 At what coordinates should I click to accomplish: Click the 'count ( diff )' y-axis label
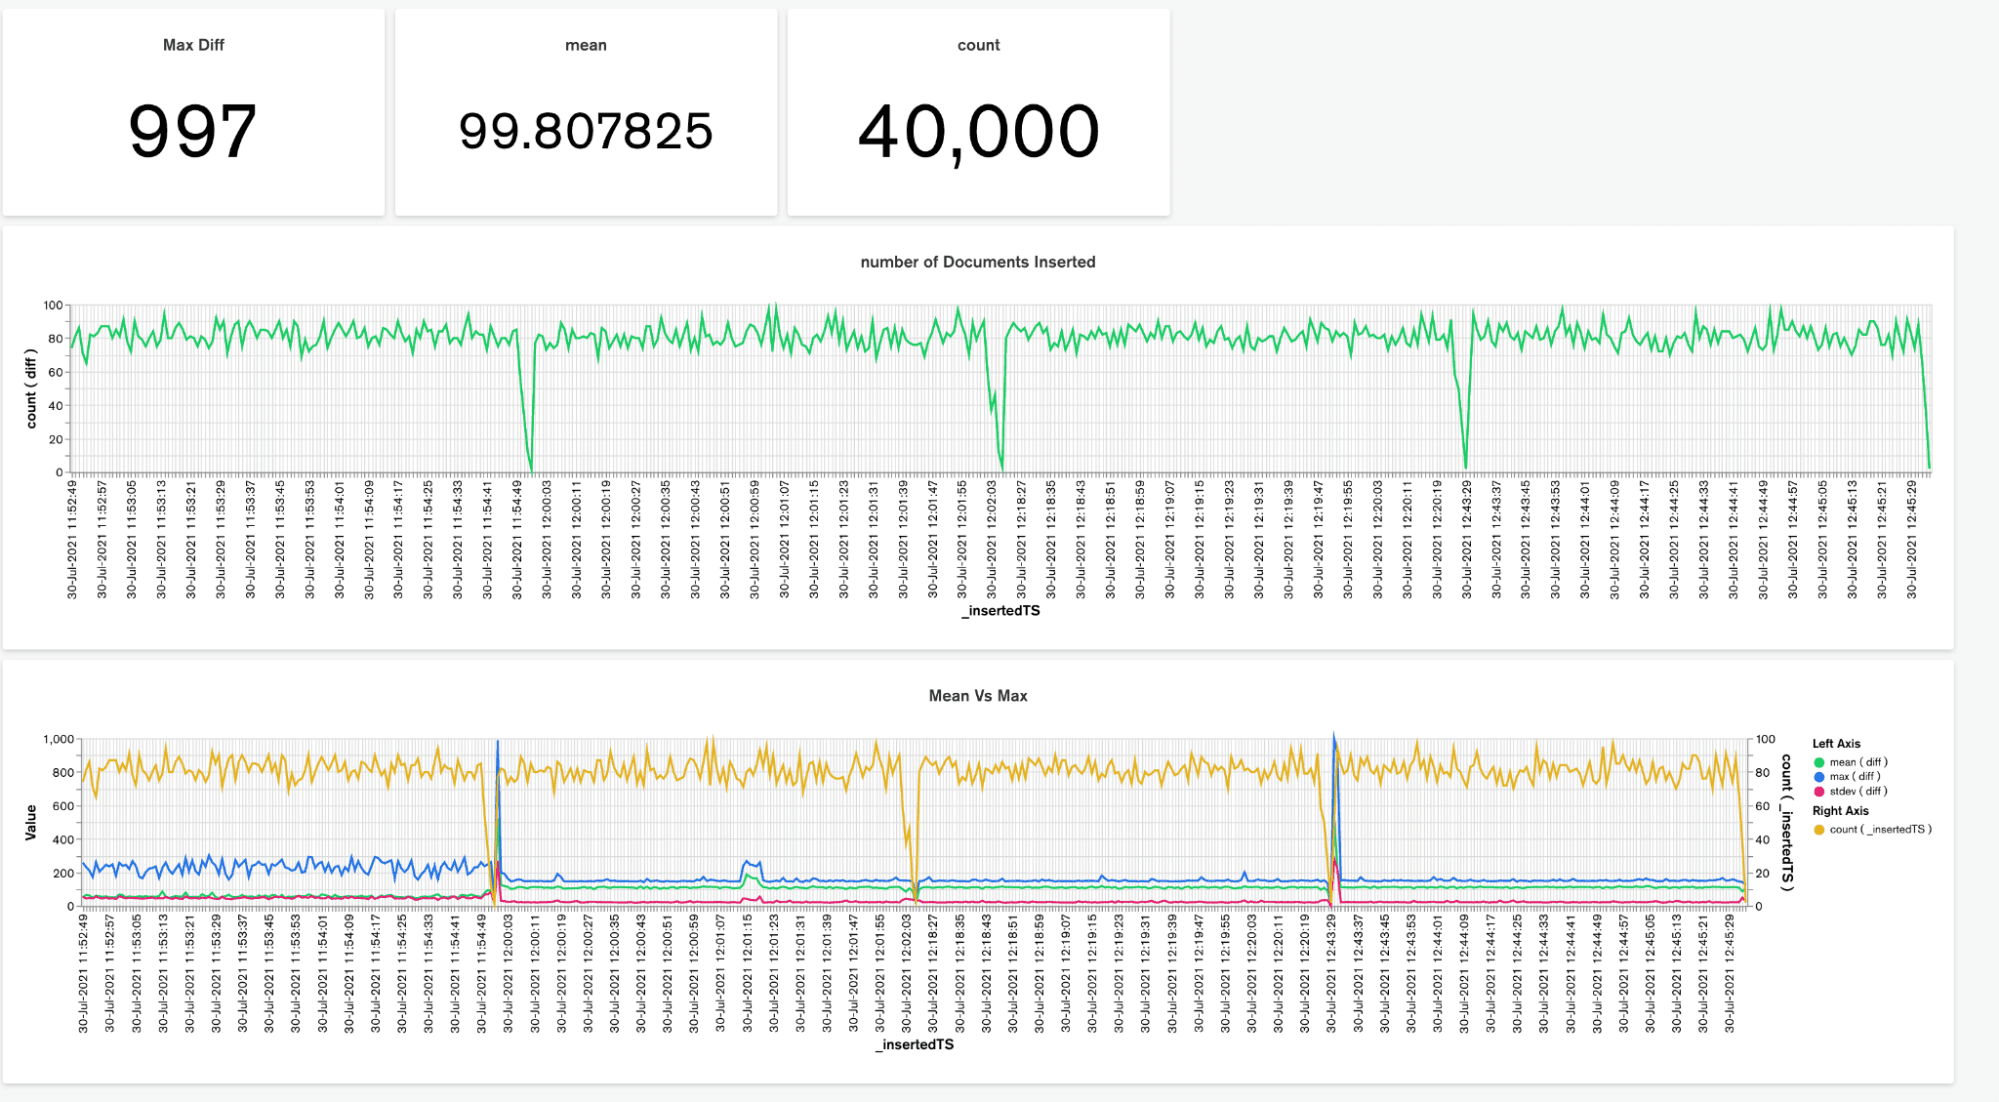point(31,389)
